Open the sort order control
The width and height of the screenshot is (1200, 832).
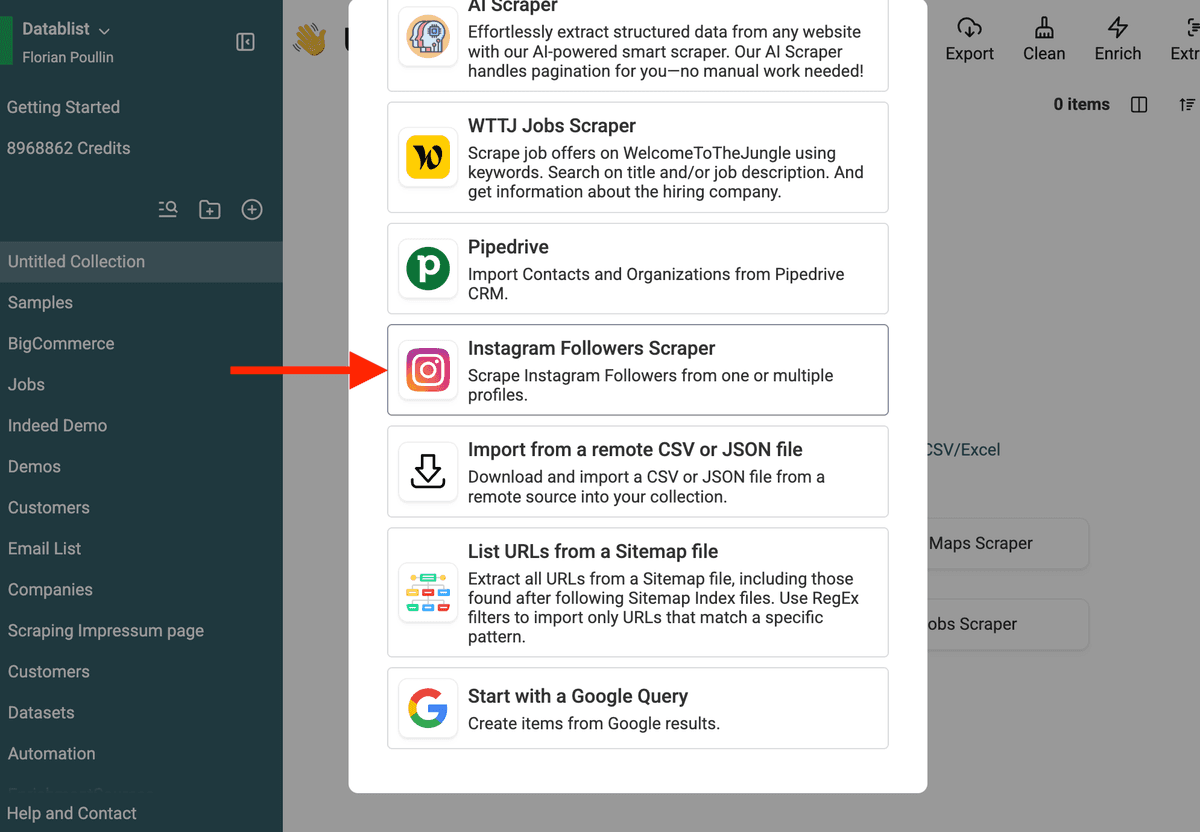(1186, 105)
